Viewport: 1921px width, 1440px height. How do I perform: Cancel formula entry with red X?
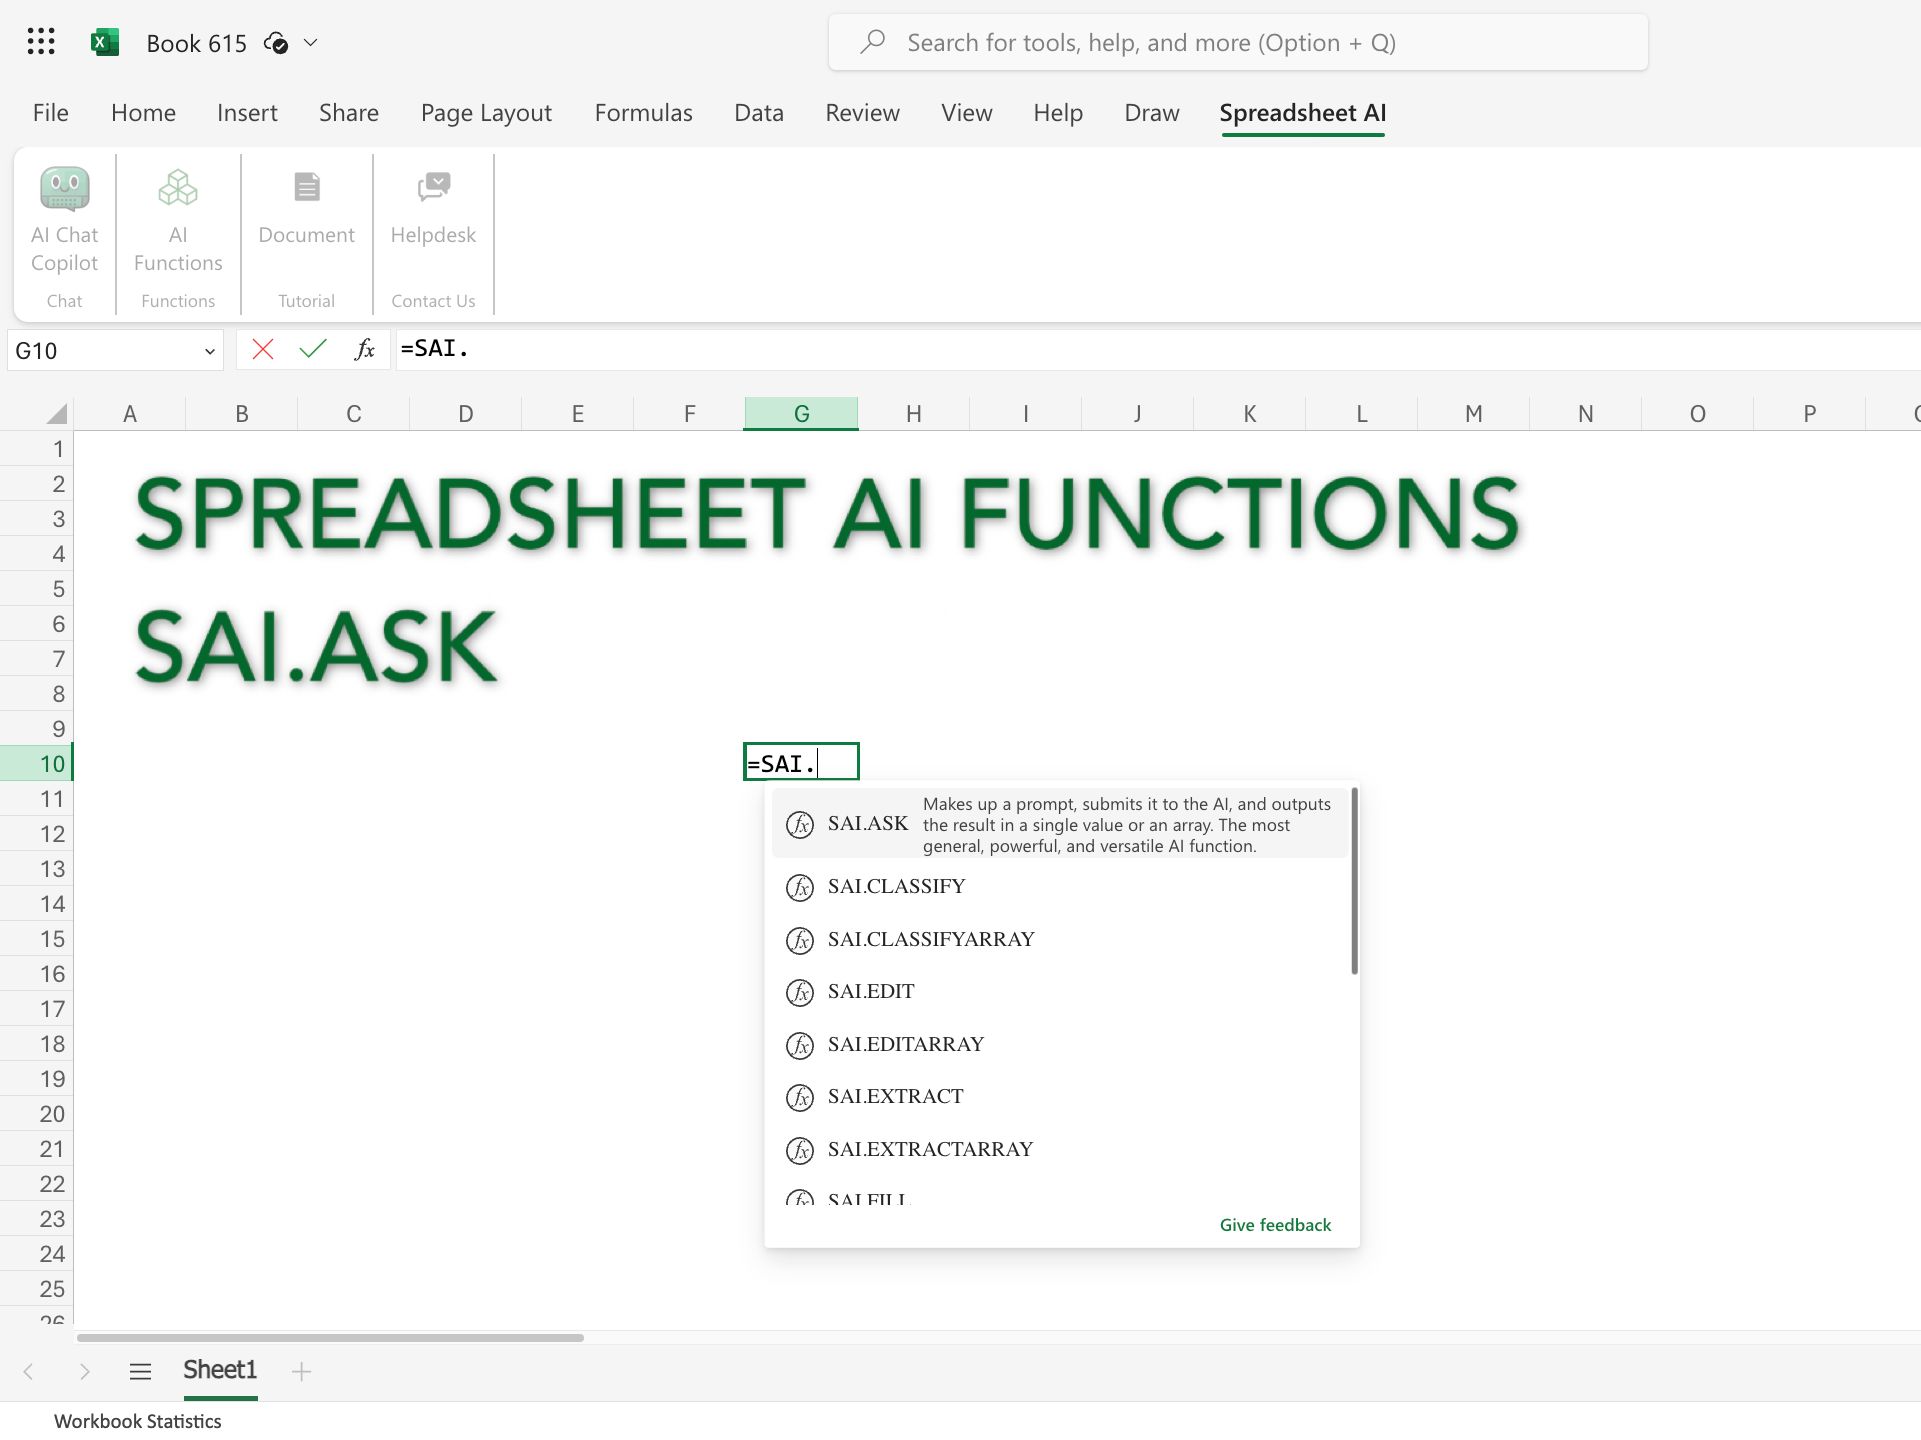pos(263,349)
